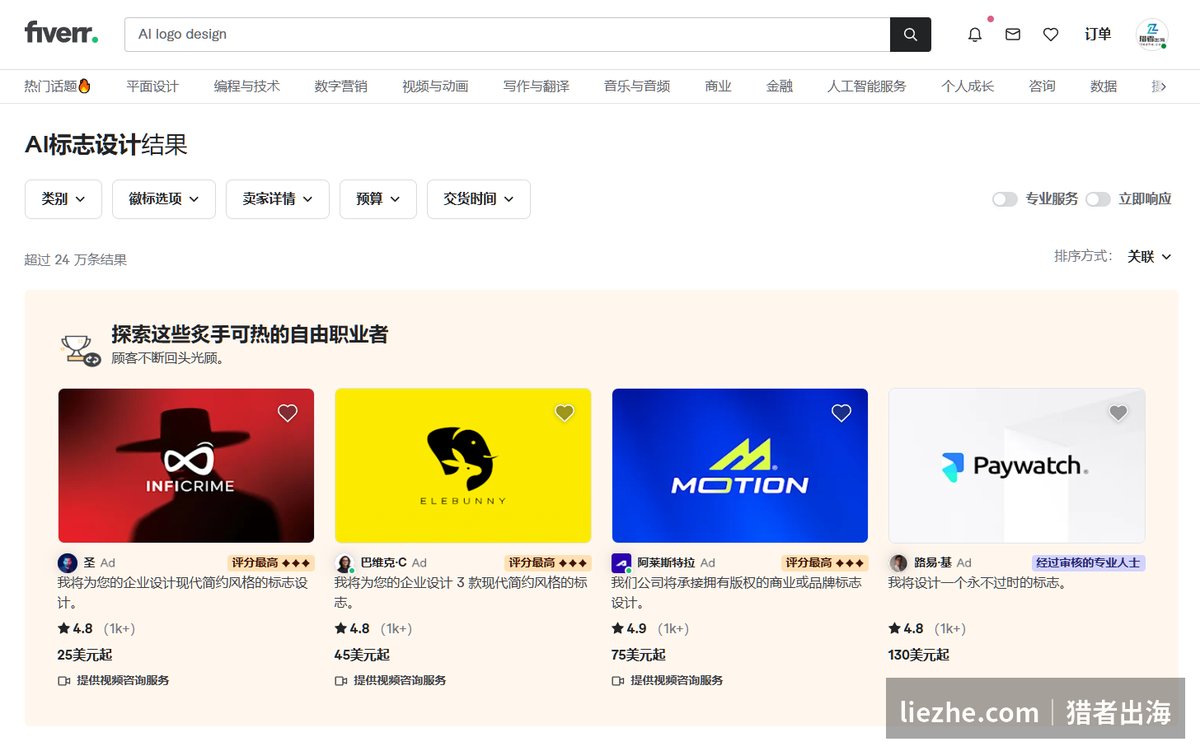
Task: Open the 热门话题 category
Action: point(58,86)
